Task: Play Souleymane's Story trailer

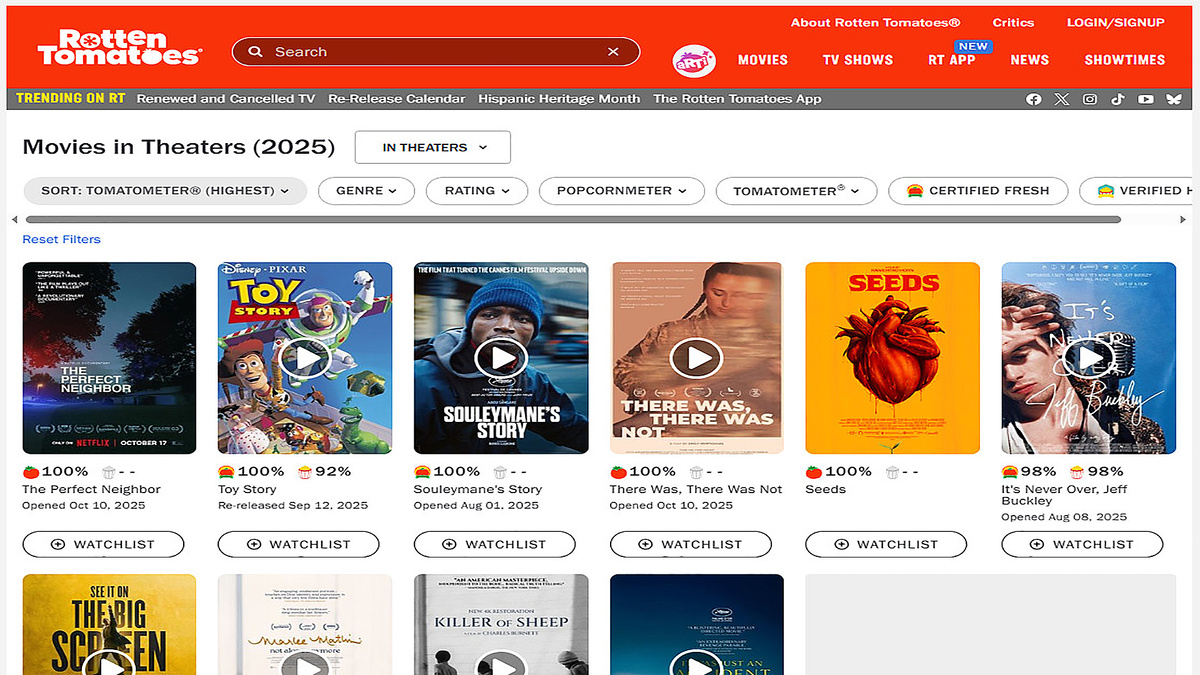Action: [x=501, y=357]
